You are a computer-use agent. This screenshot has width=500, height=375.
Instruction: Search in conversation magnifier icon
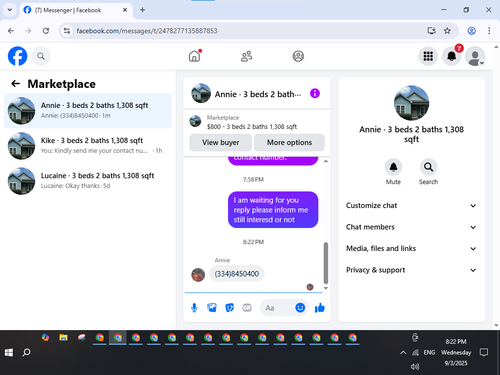tap(428, 167)
